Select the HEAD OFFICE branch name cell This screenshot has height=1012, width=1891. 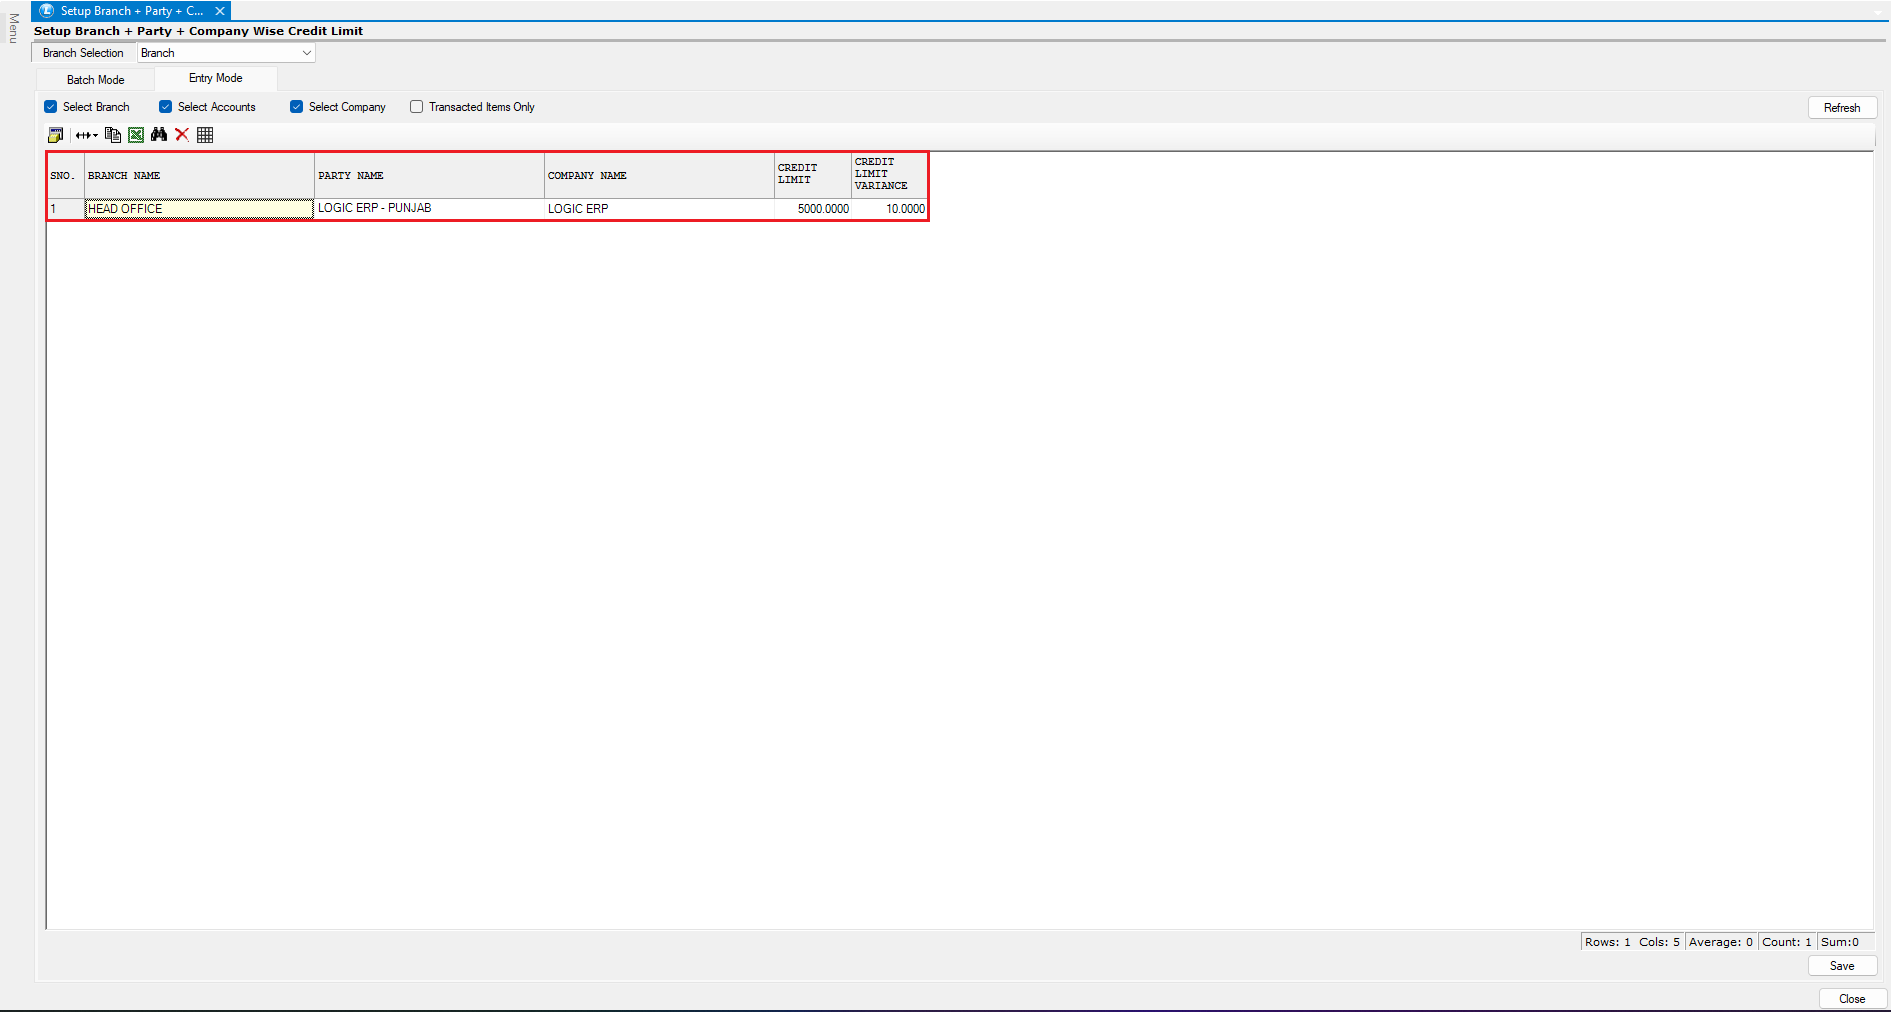click(x=199, y=209)
